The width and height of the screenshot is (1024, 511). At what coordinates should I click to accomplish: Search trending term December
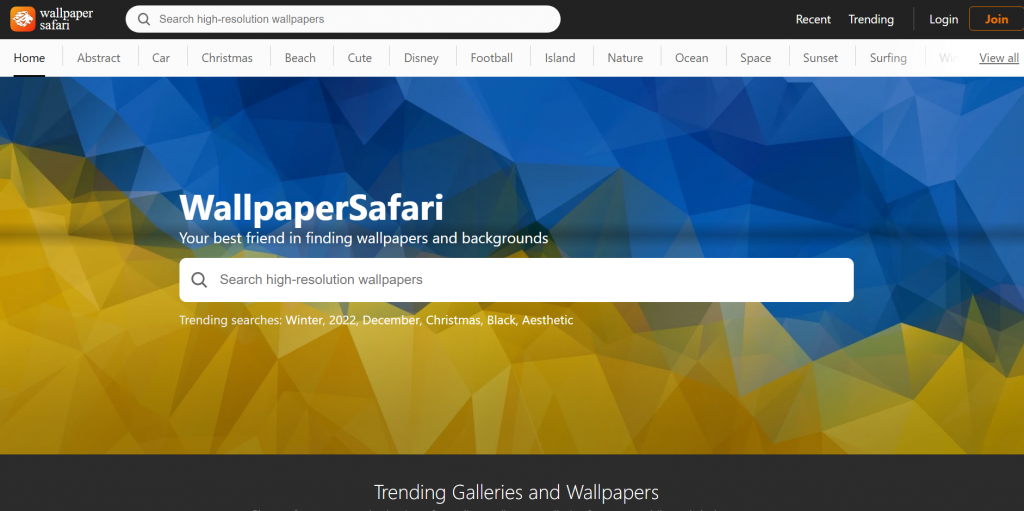pyautogui.click(x=392, y=320)
